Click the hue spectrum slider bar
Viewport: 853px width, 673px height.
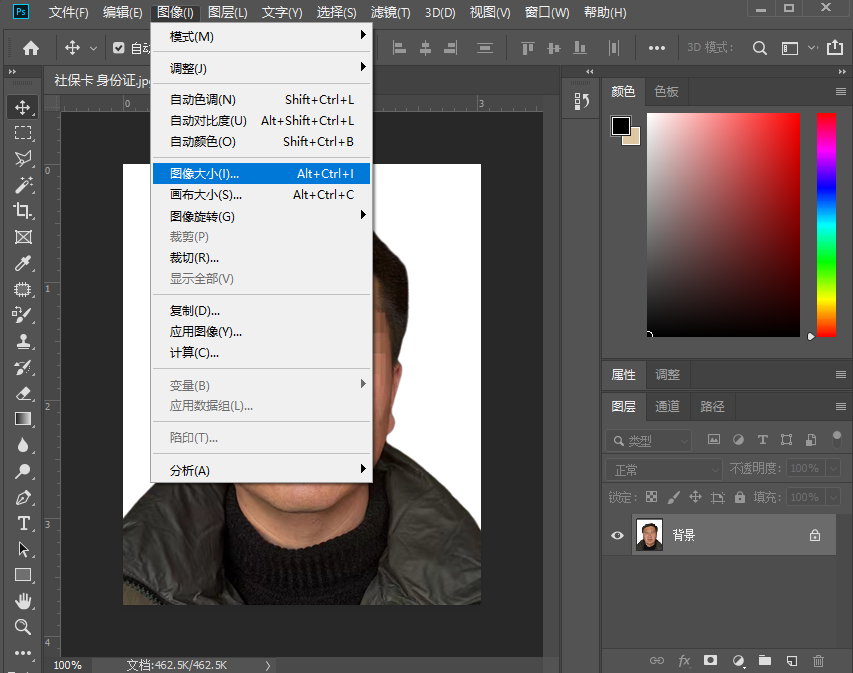pyautogui.click(x=826, y=225)
